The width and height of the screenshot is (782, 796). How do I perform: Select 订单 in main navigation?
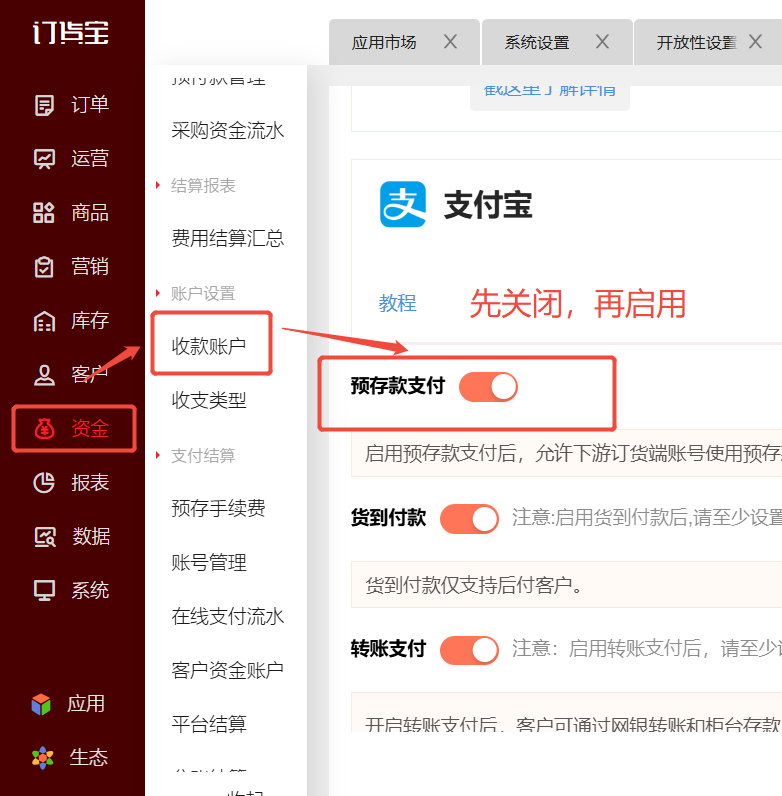coord(90,105)
